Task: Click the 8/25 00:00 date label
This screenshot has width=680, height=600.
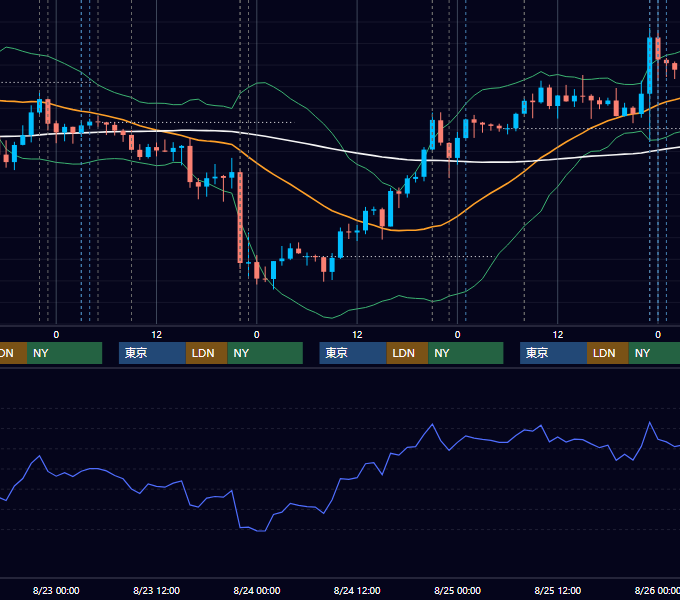Action: (x=458, y=590)
